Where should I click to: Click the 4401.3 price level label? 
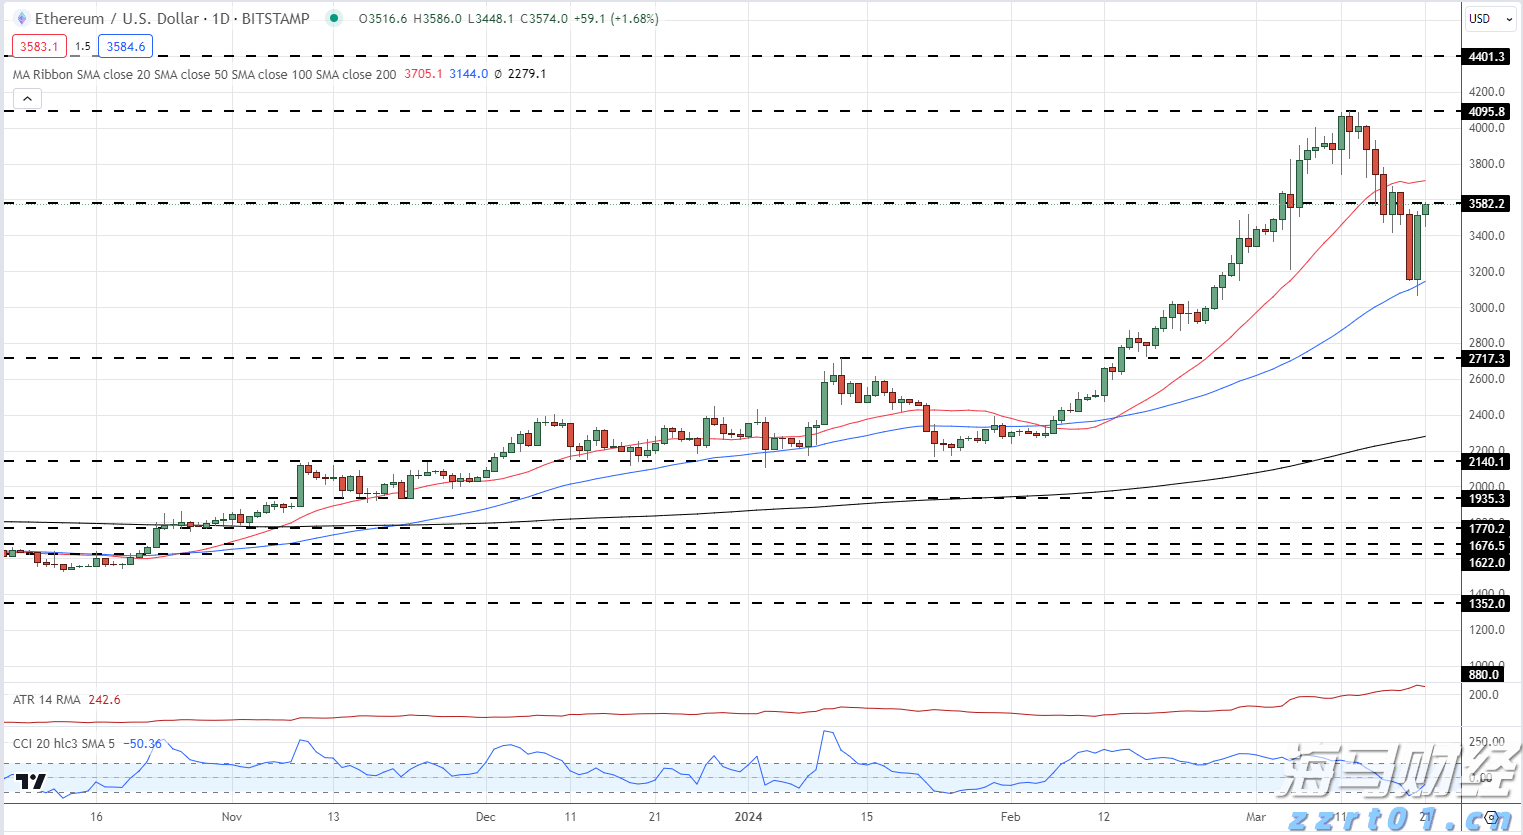click(x=1485, y=57)
